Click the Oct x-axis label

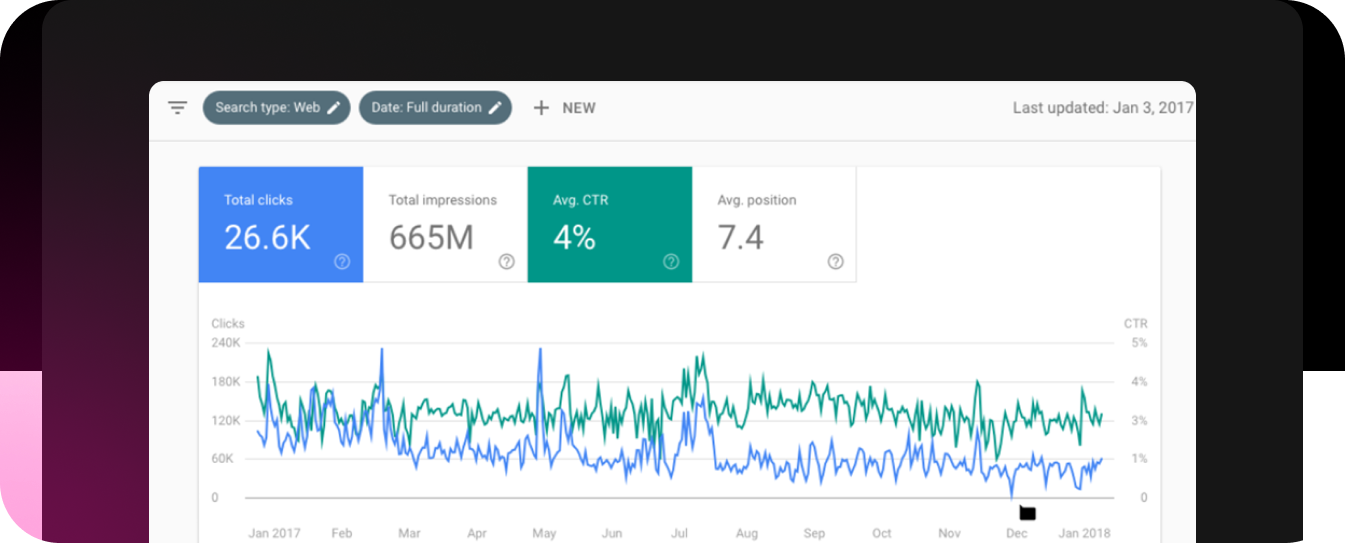[x=882, y=534]
